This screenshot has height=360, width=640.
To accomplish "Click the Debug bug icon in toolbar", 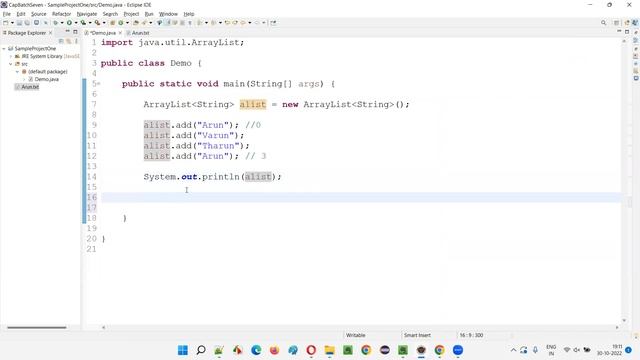I will click(56, 23).
